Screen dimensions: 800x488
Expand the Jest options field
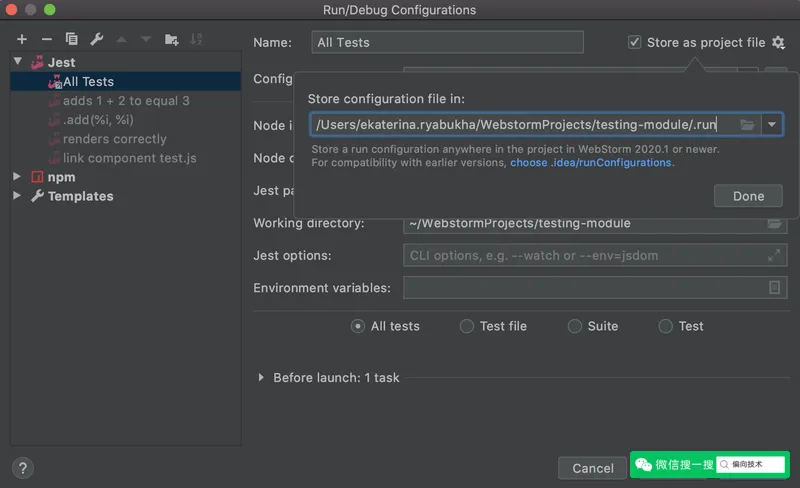(774, 255)
